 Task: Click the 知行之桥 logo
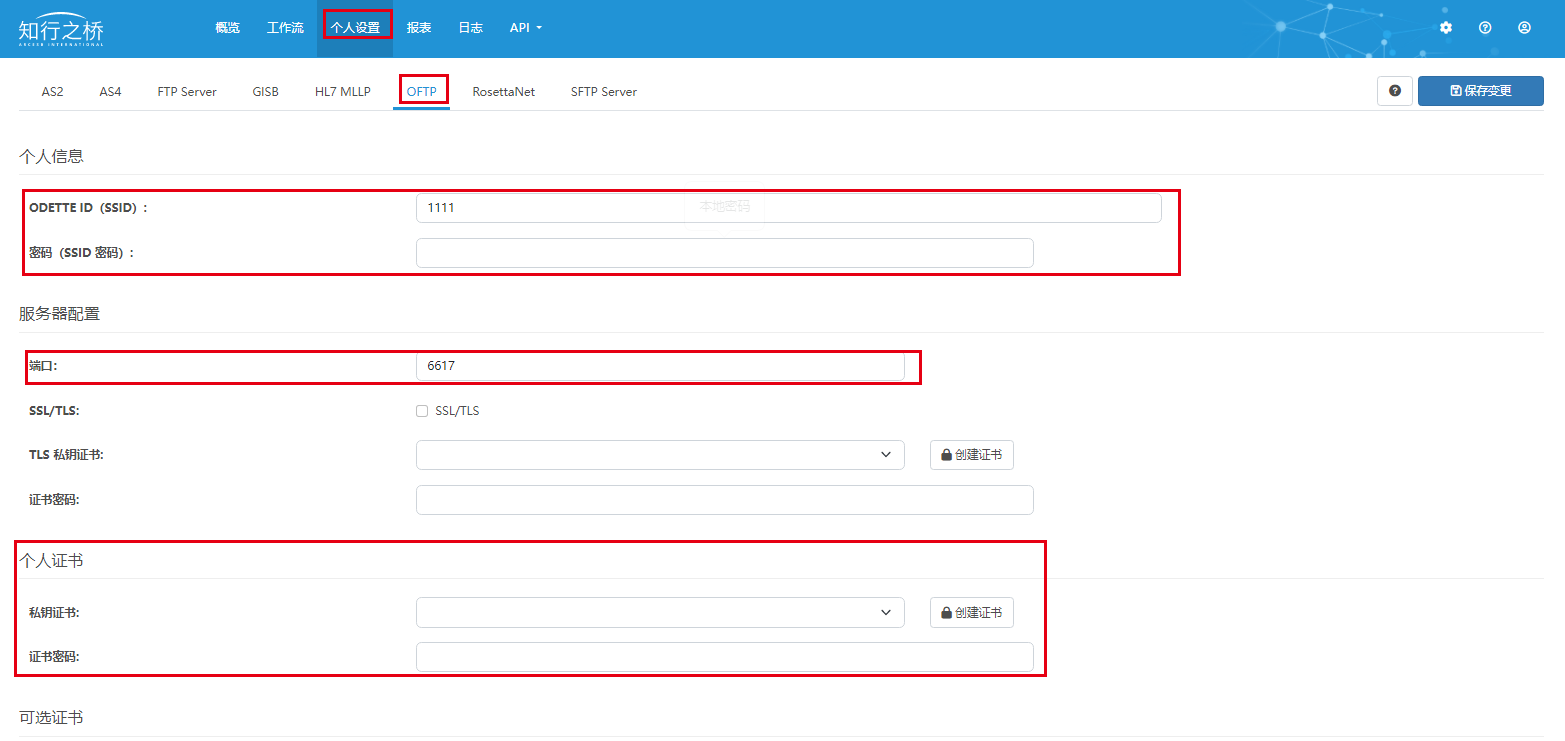click(61, 30)
